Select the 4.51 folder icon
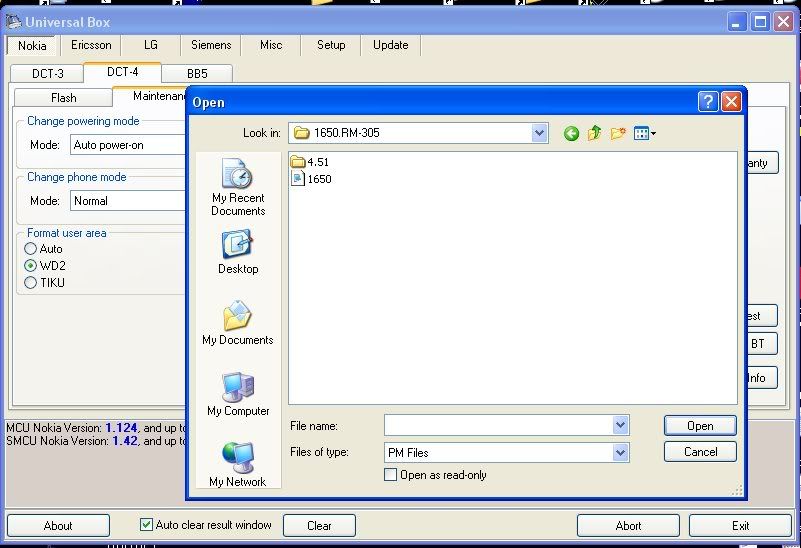Image resolution: width=801 pixels, height=548 pixels. click(x=298, y=162)
